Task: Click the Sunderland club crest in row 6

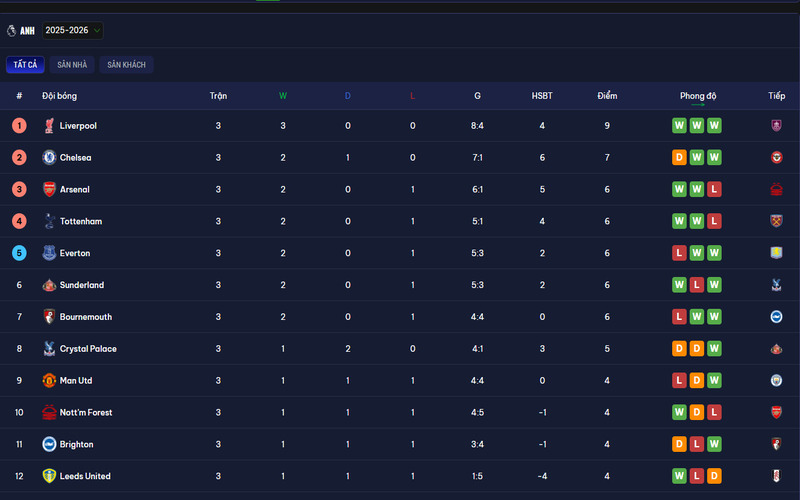Action: coord(49,285)
